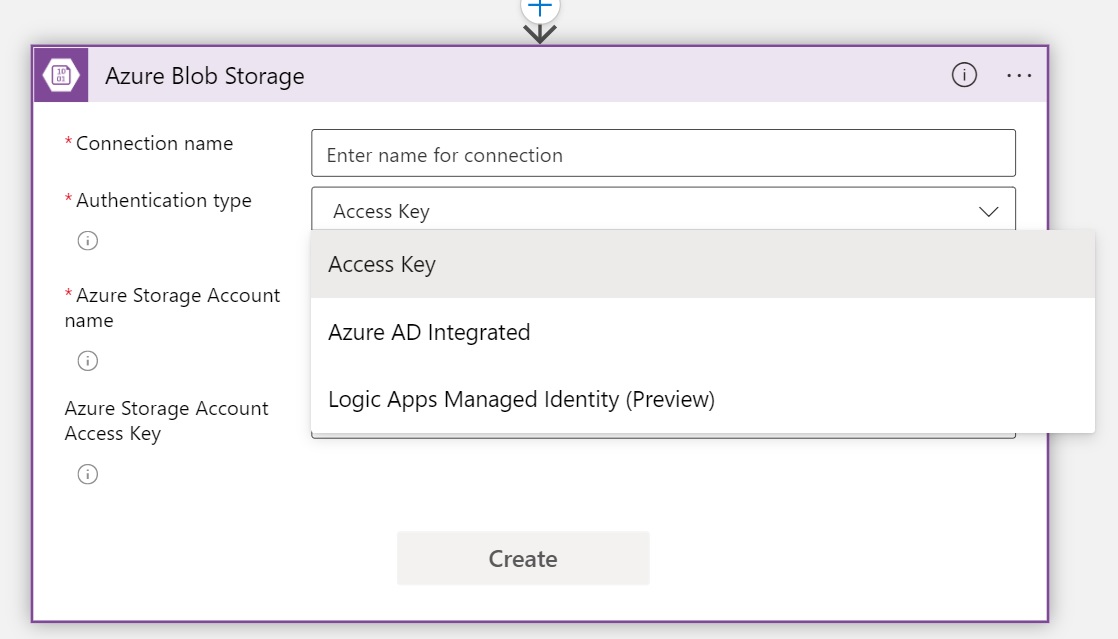
Task: Click the plus icon to insert step
Action: click(540, 7)
